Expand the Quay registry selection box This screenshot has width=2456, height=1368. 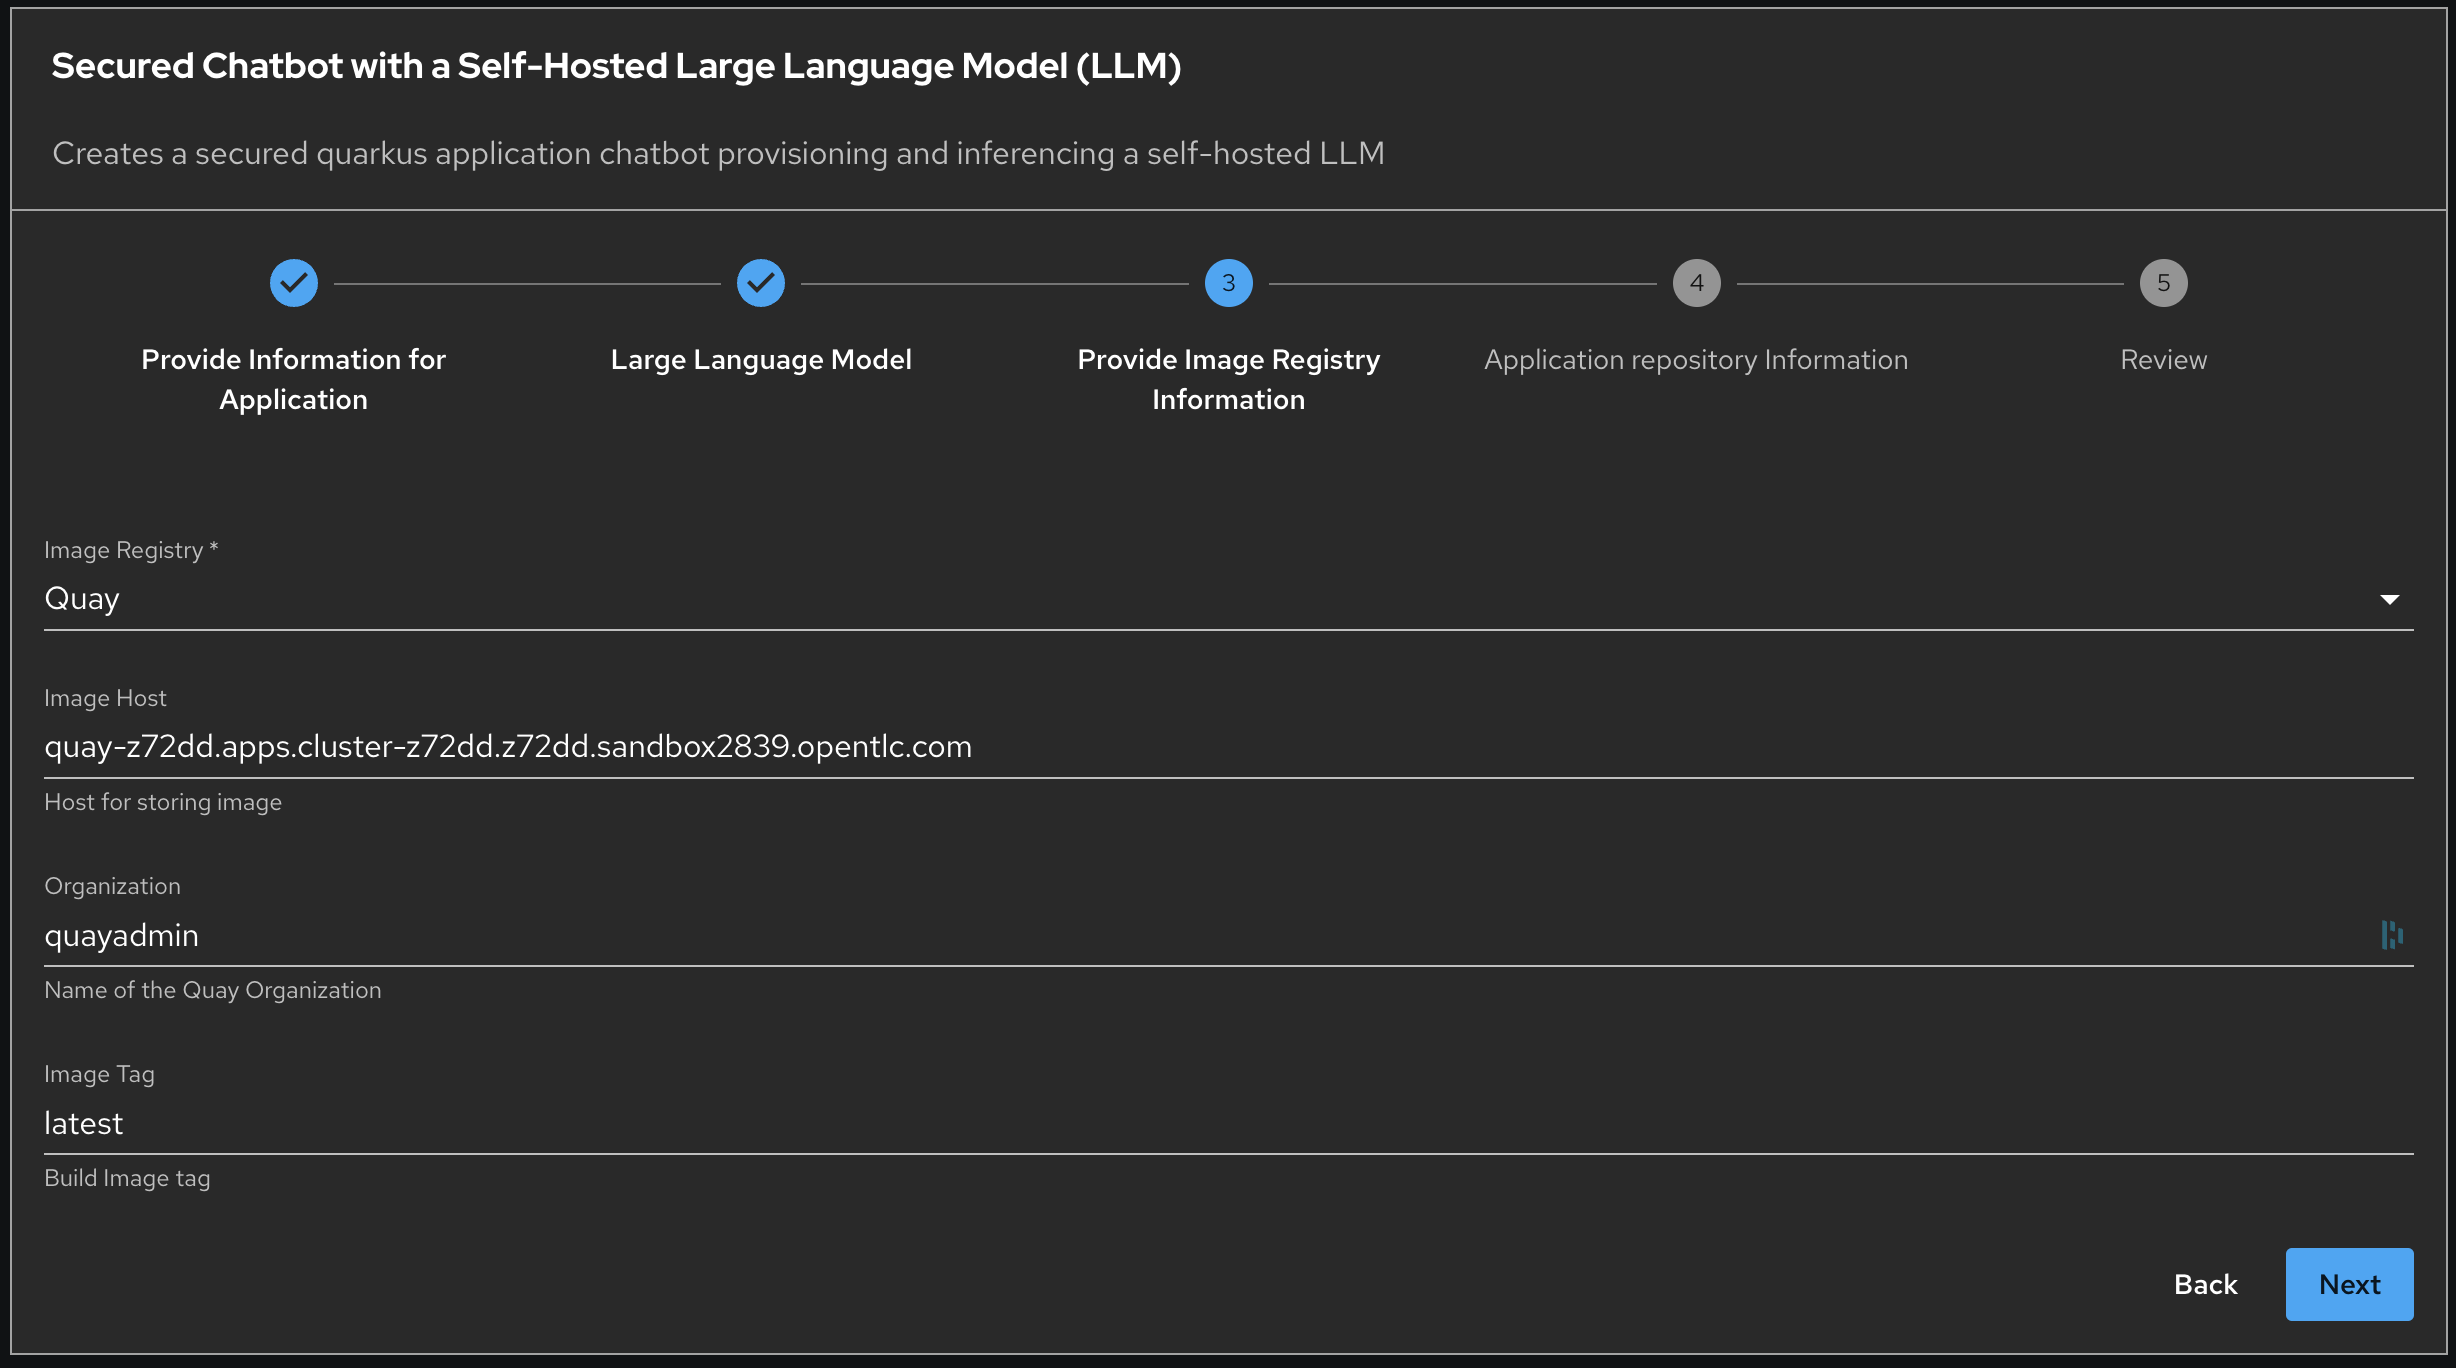pos(1200,599)
